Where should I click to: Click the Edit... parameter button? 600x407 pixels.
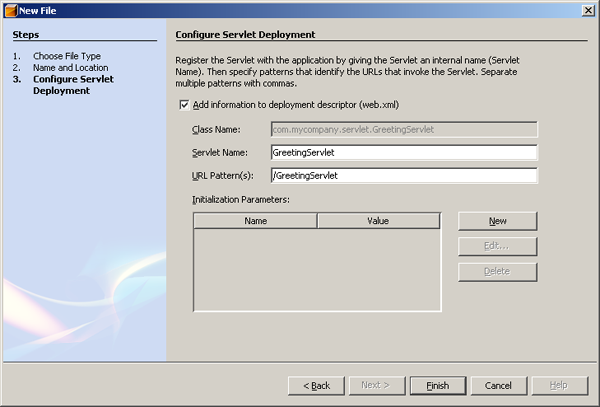[x=498, y=246]
